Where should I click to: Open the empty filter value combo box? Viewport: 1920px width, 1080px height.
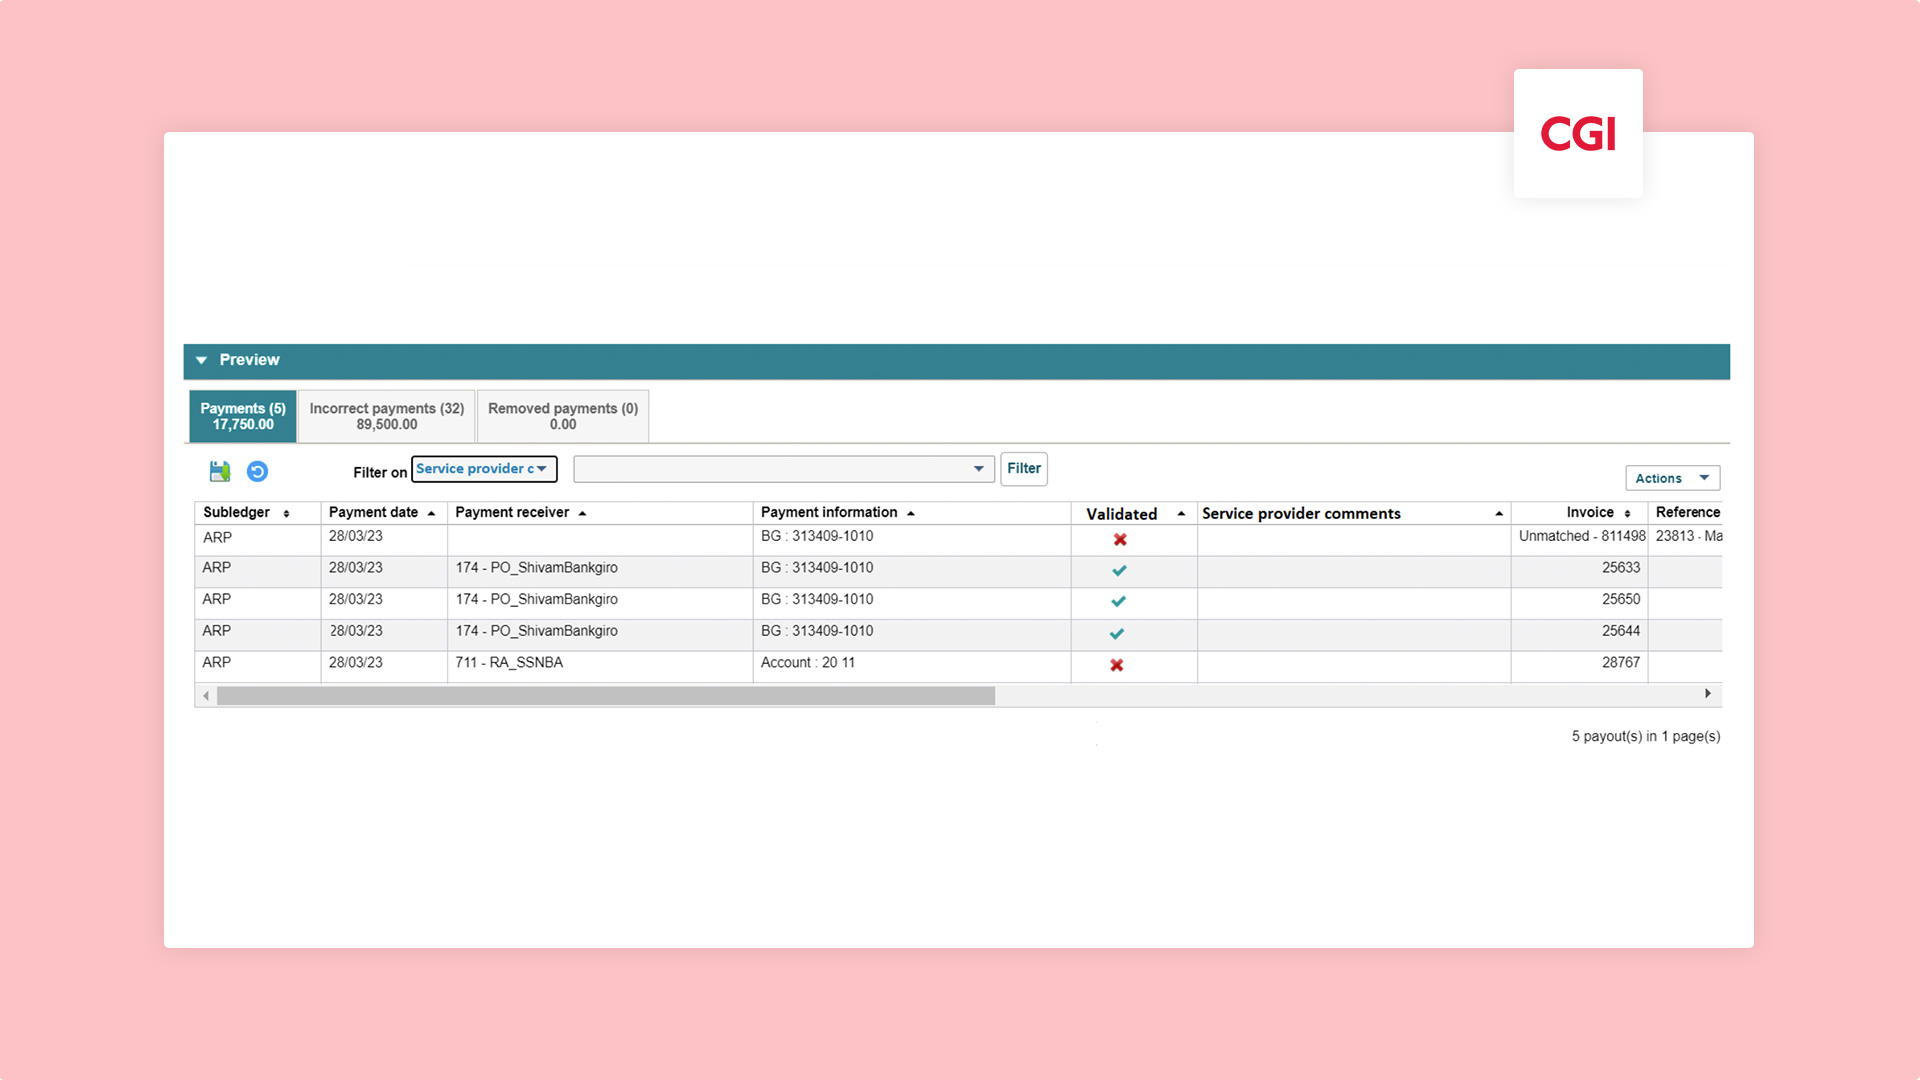tap(784, 469)
